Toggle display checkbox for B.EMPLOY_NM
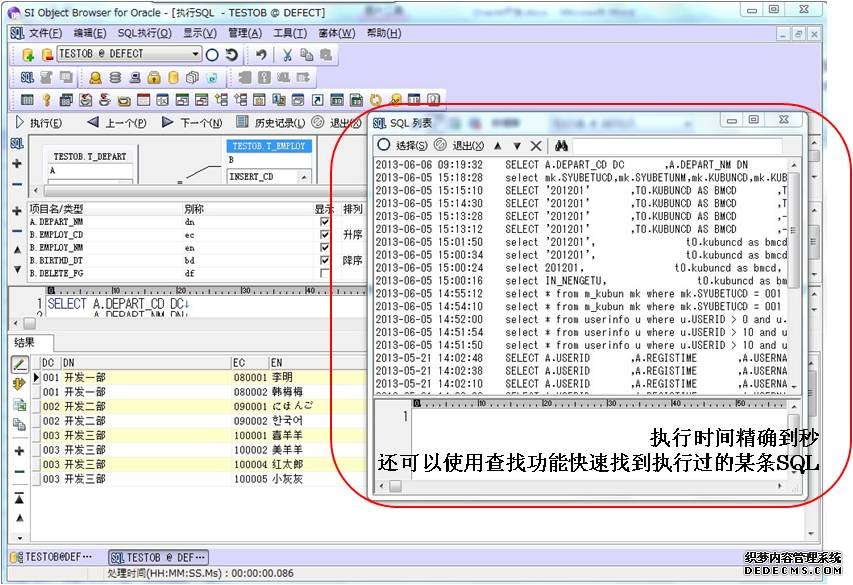The height and width of the screenshot is (585, 853). tap(324, 247)
